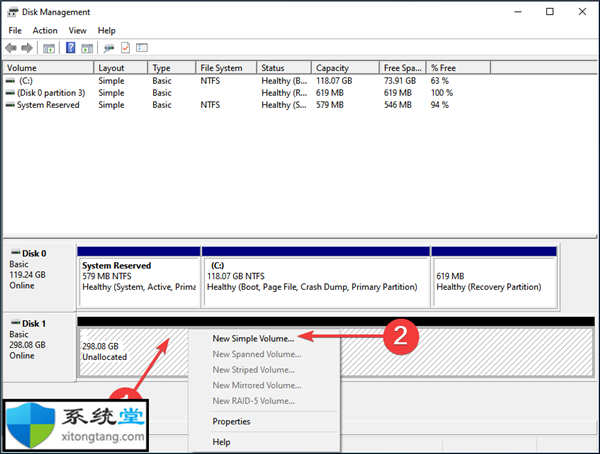Screen dimensions: 600x454
Task: Sort by the Type column header
Action: tap(172, 68)
